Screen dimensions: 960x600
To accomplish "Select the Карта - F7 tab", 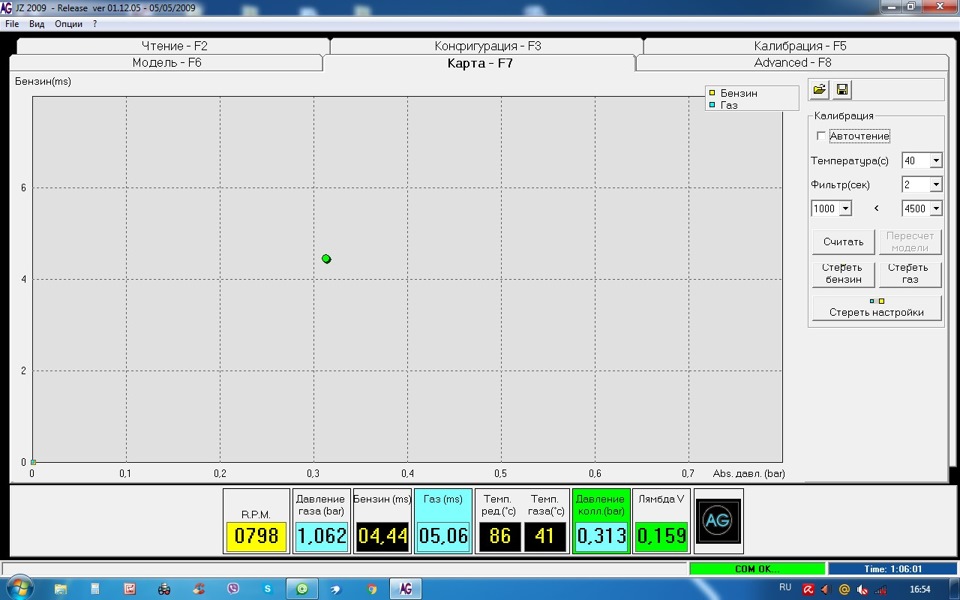I will coord(479,63).
